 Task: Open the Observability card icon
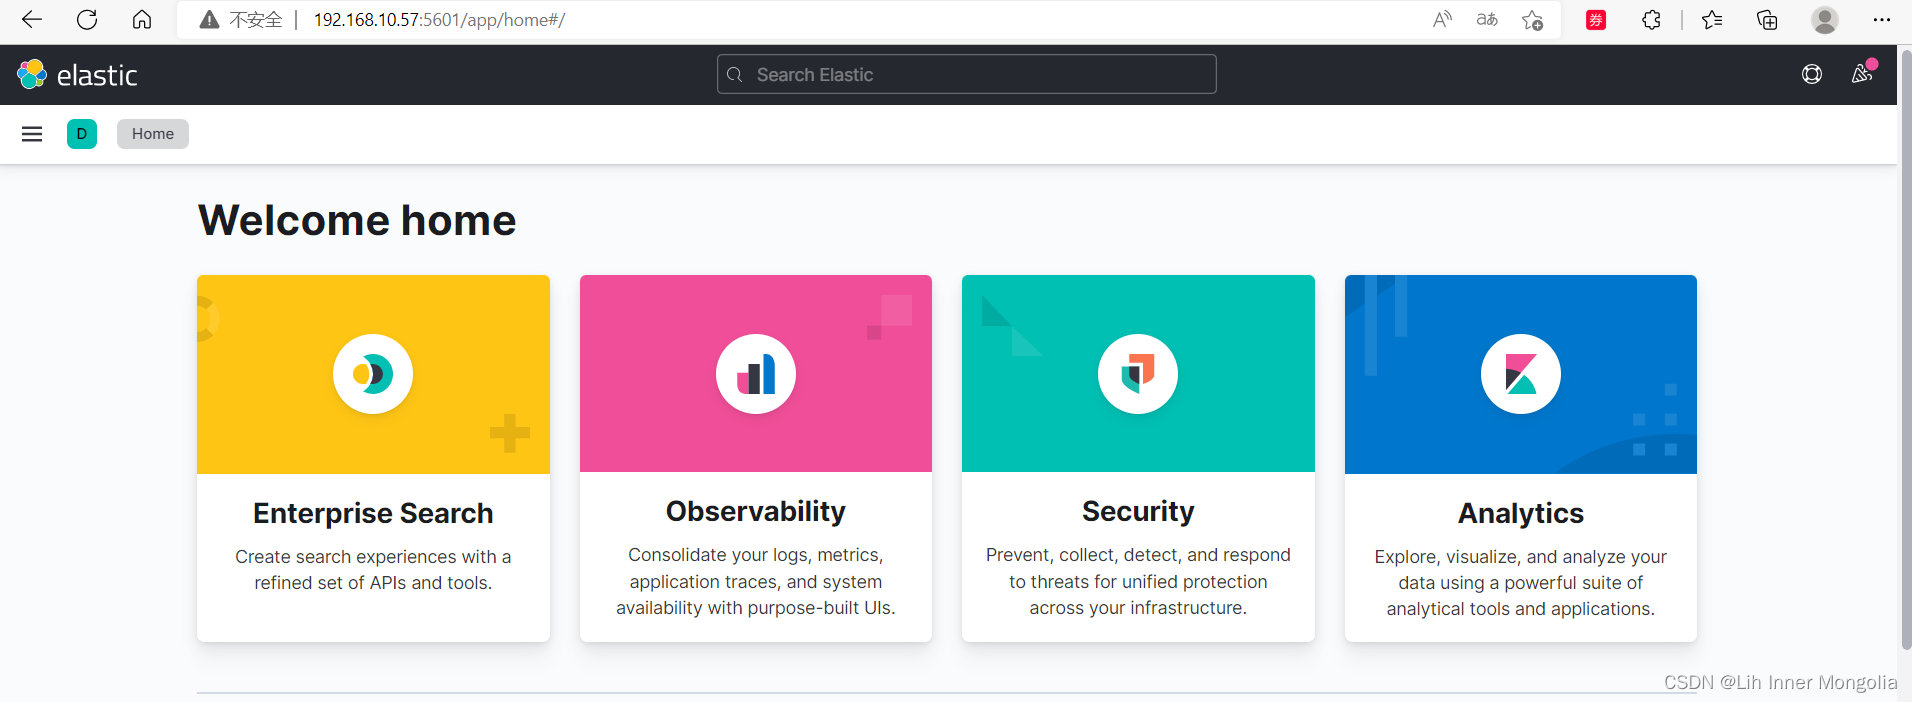(756, 374)
